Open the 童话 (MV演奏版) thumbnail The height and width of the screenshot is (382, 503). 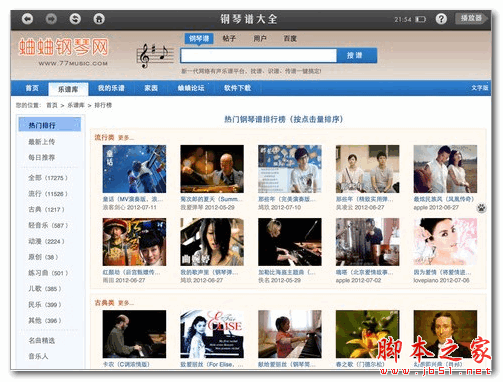(134, 169)
